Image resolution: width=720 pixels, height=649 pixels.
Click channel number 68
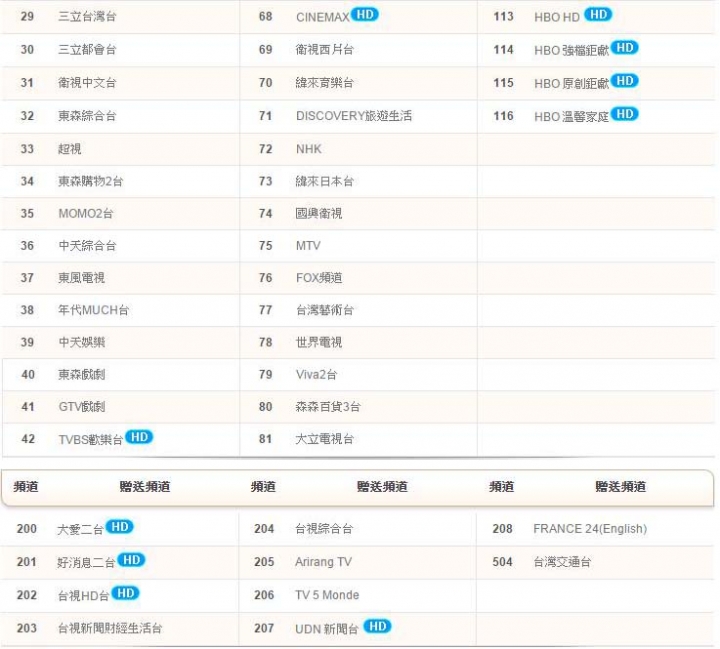click(265, 17)
